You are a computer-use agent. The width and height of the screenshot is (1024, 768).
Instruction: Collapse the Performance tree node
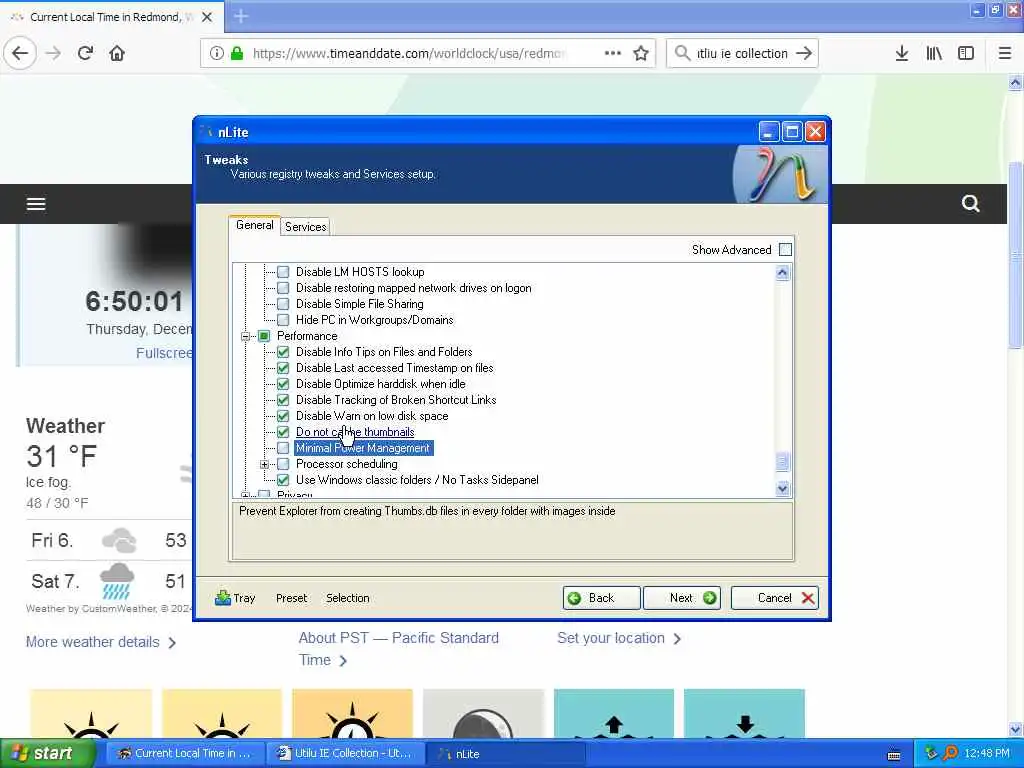click(246, 336)
